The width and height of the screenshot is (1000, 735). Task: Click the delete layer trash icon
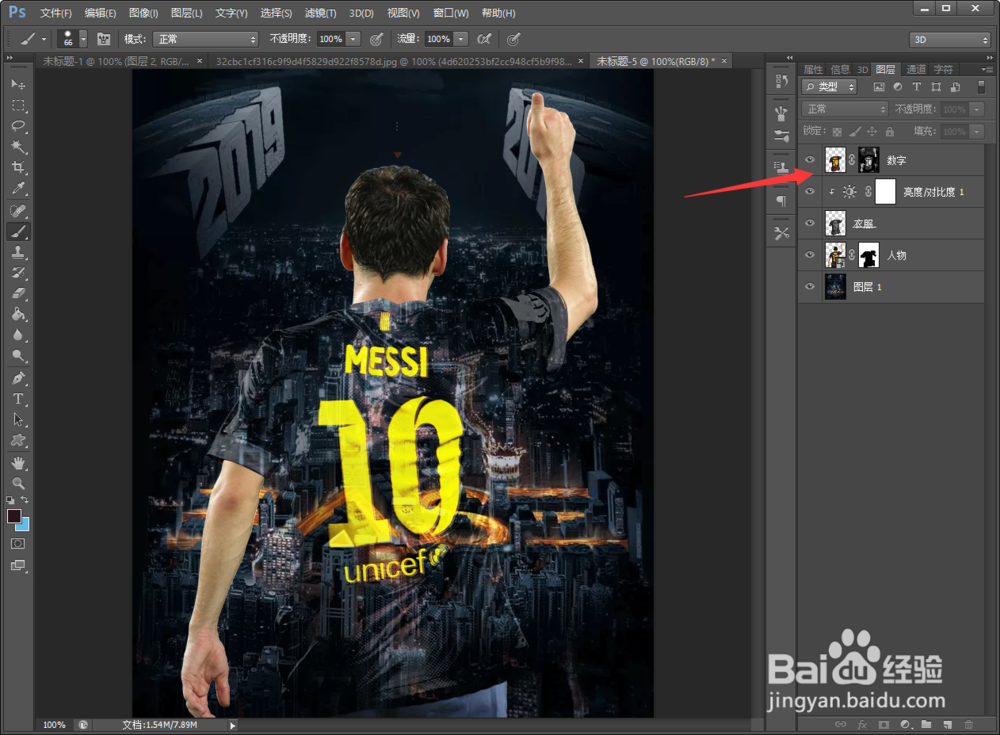click(x=969, y=724)
